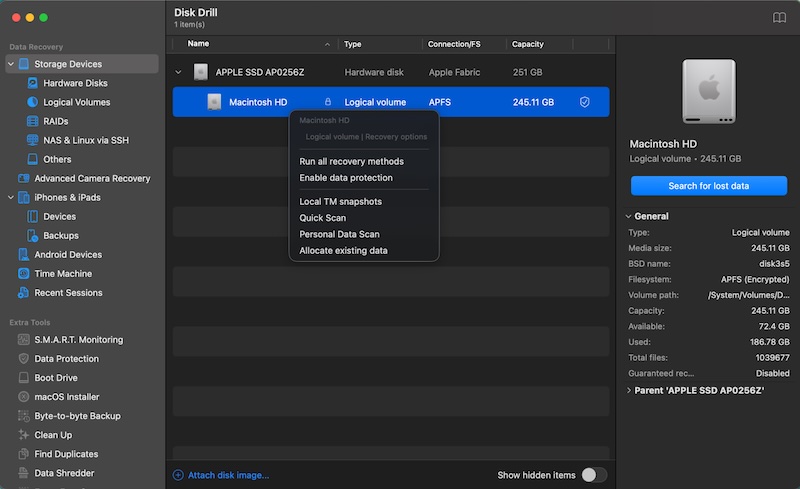The width and height of the screenshot is (800, 489).
Task: Expand the Parent 'APPLE SSD AP0256Z' section
Action: click(629, 390)
